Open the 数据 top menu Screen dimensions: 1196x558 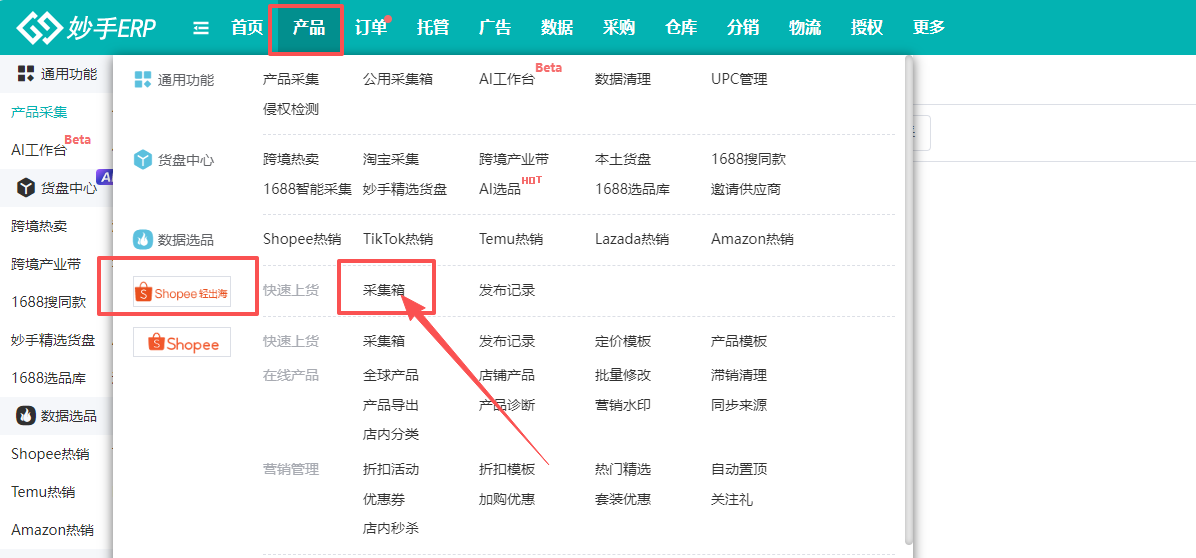pyautogui.click(x=557, y=28)
